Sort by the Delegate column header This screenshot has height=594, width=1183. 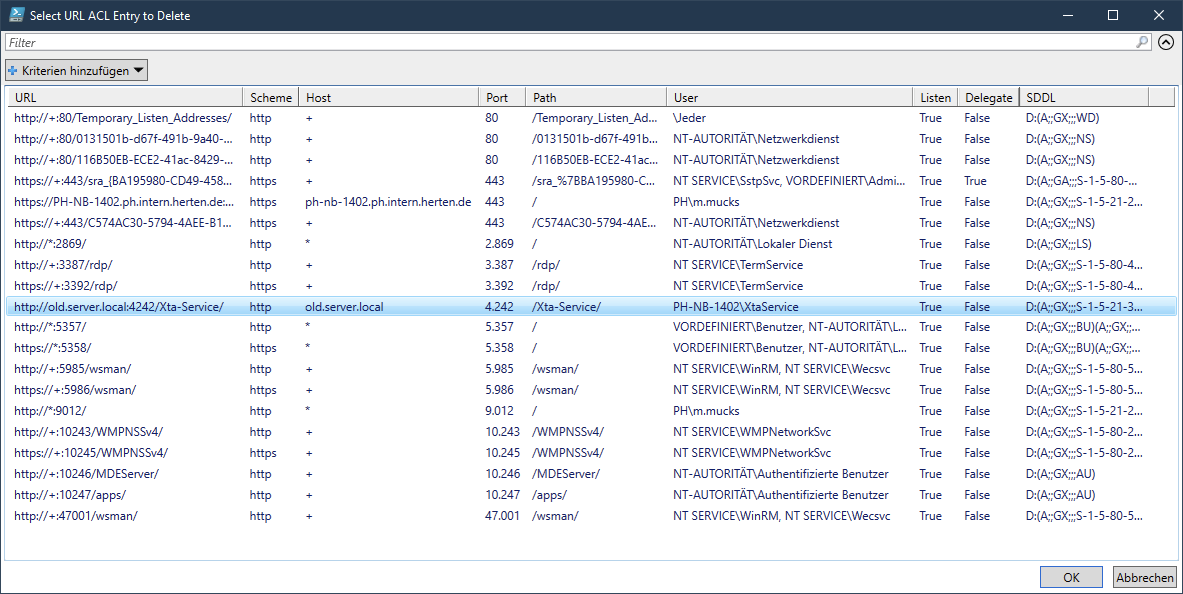988,97
